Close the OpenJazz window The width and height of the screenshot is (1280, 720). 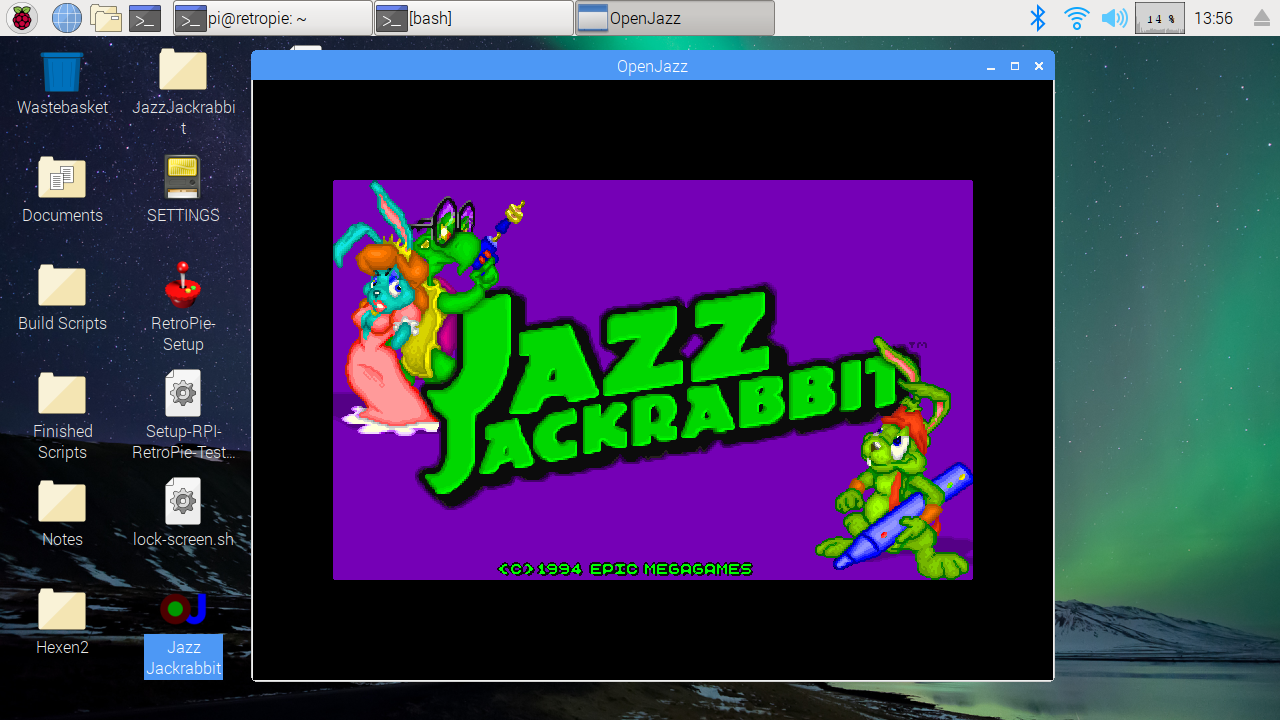1039,66
